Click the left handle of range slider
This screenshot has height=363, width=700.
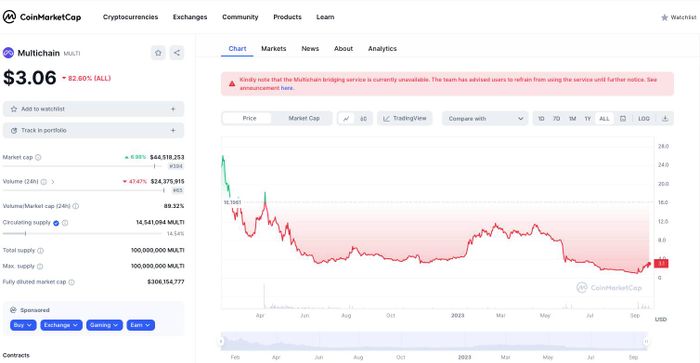point(221,342)
